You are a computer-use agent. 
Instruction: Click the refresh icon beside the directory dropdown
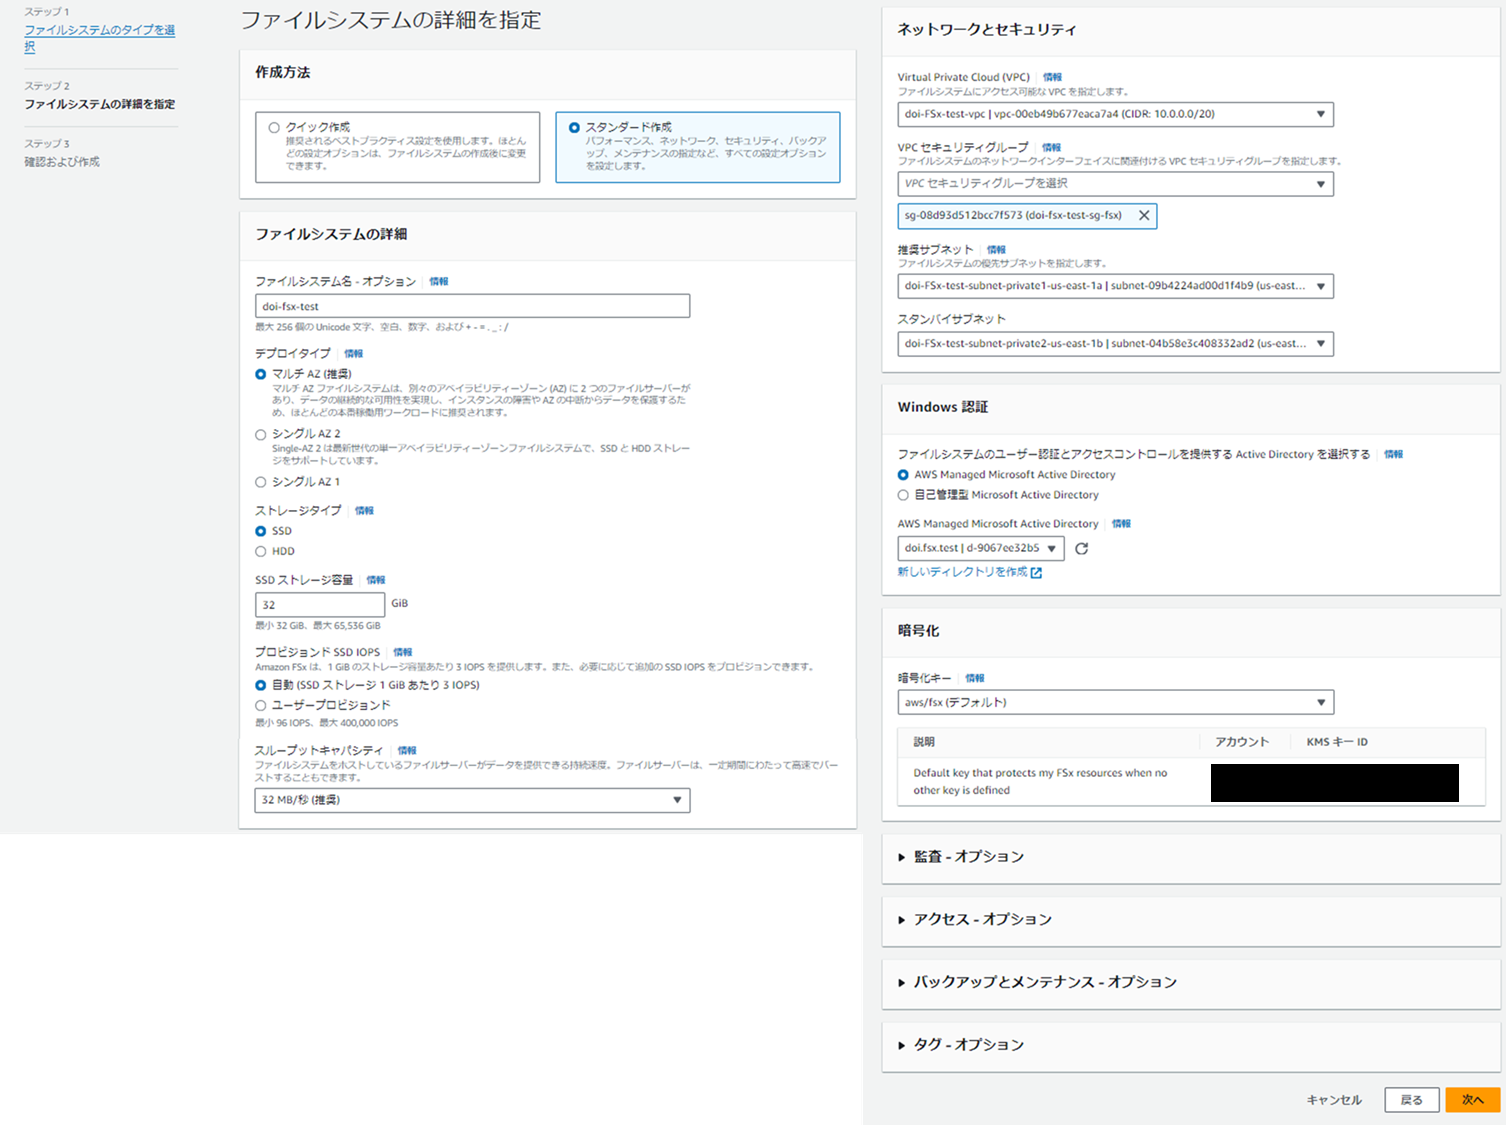pos(1081,548)
